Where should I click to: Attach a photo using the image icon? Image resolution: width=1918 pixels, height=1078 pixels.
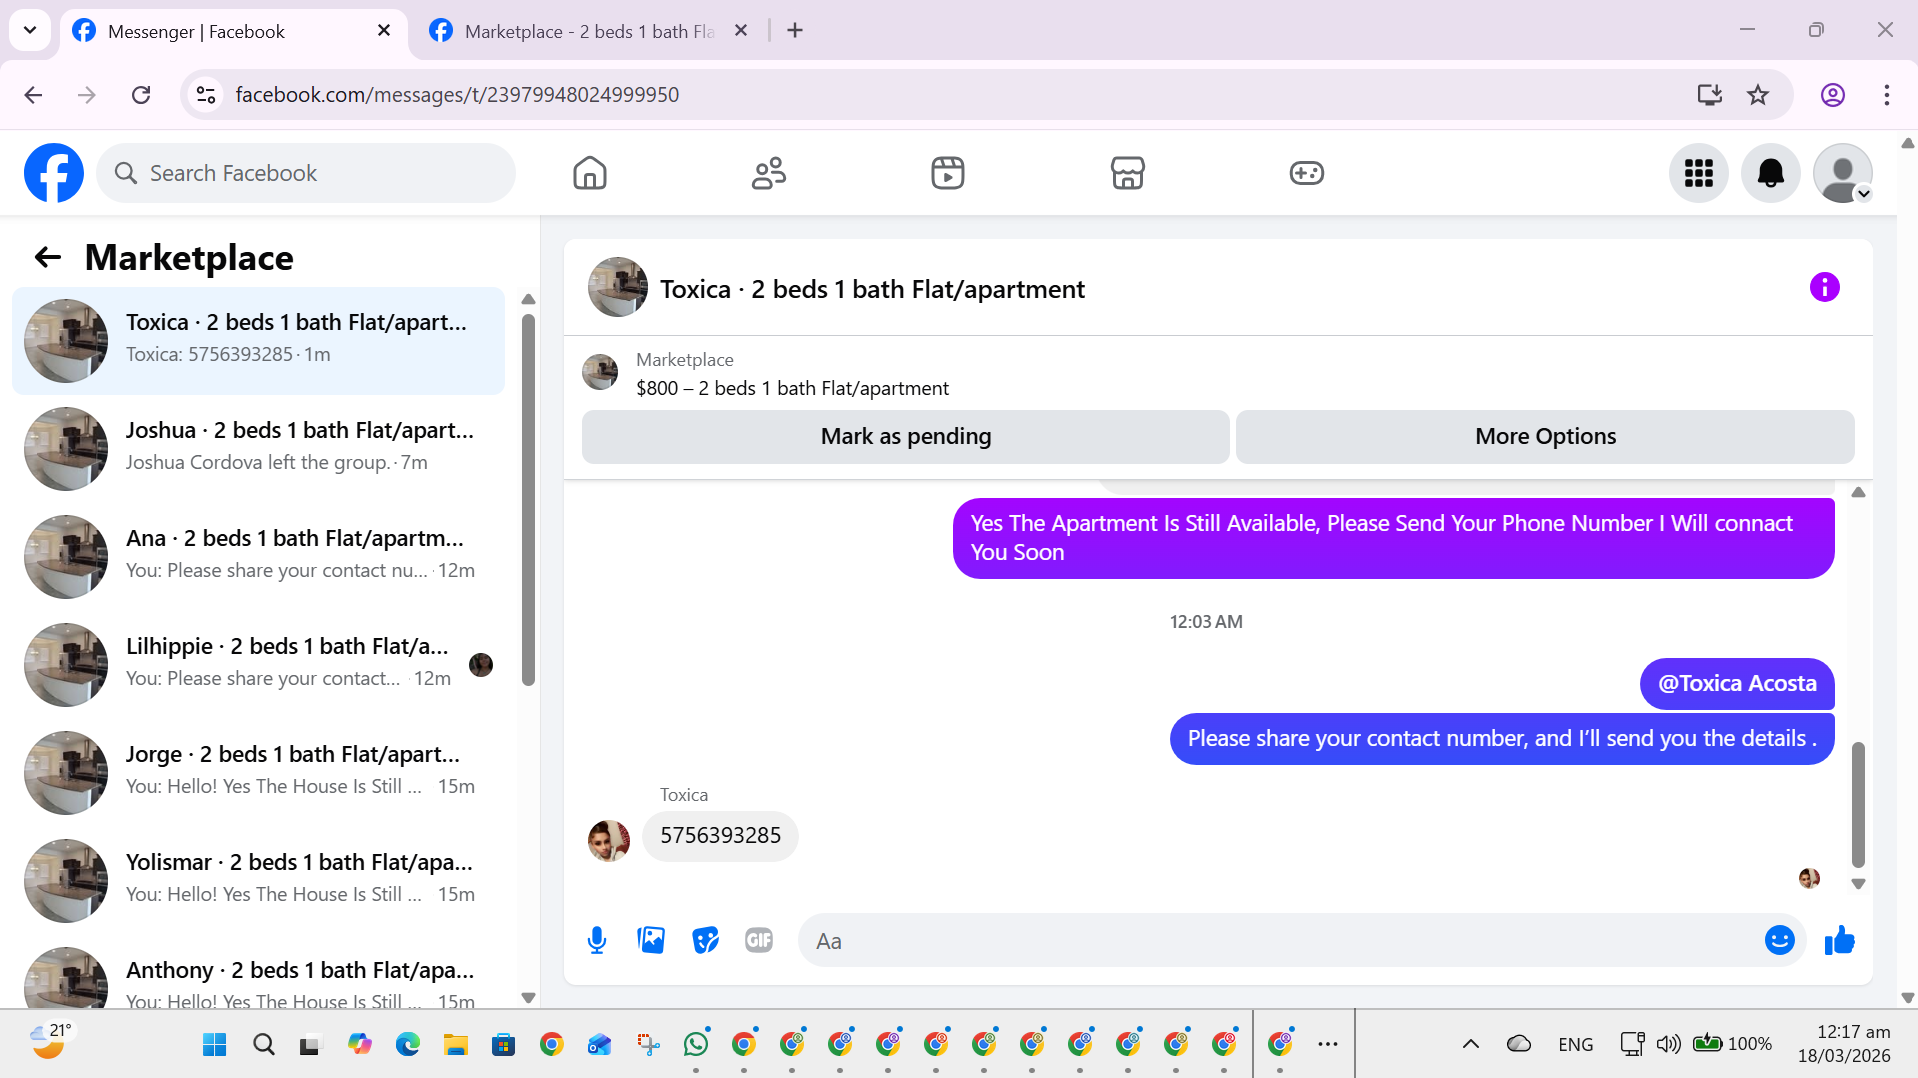tap(651, 941)
